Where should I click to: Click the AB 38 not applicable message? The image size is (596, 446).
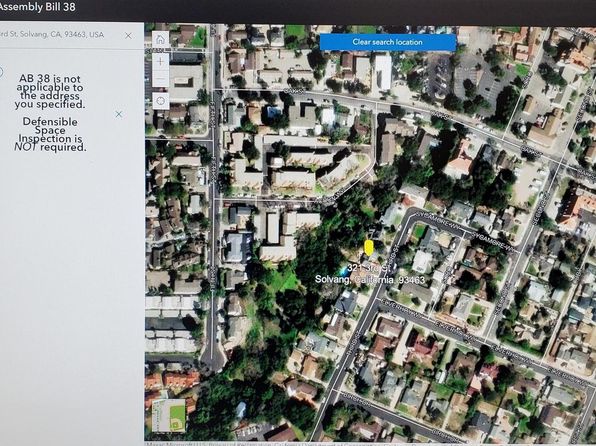coord(50,92)
